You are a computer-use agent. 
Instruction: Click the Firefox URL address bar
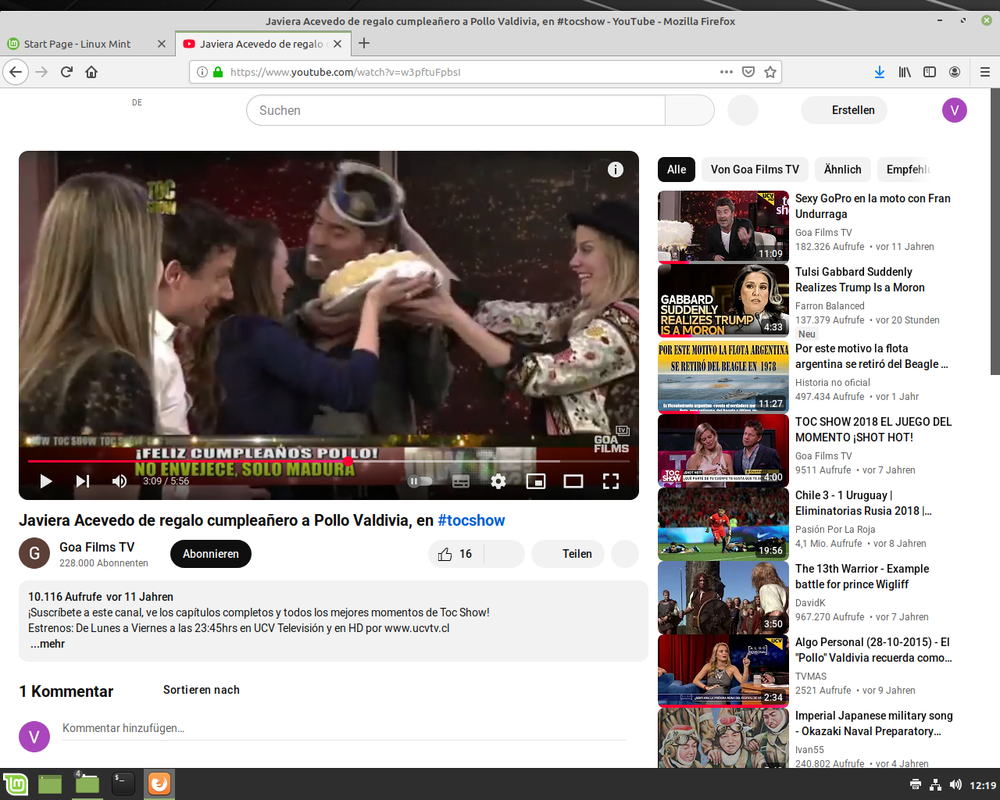(x=471, y=72)
